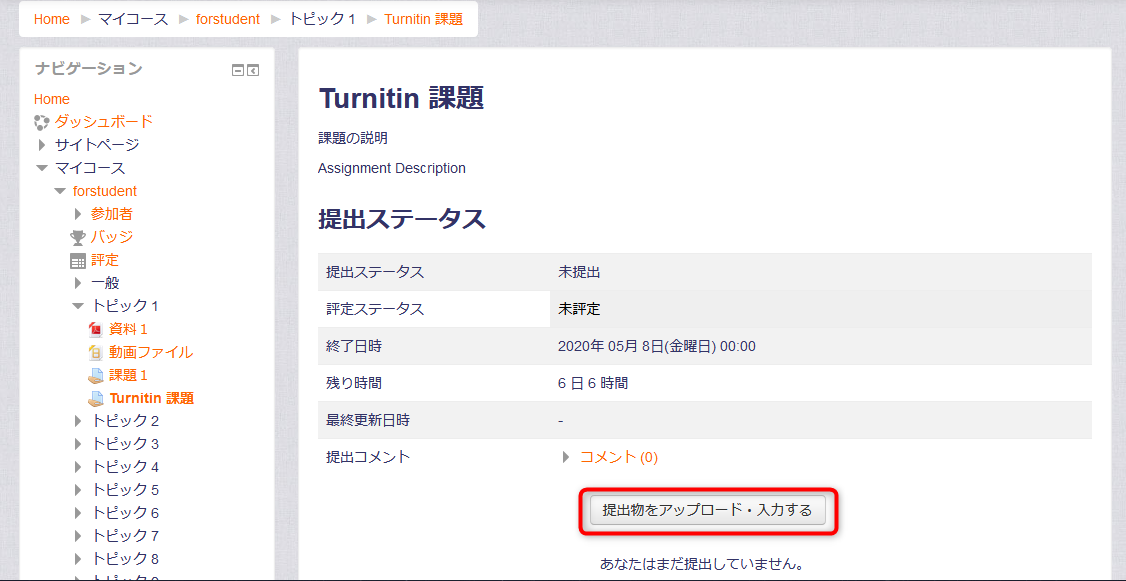Image resolution: width=1126 pixels, height=581 pixels.
Task: Click the Assignment Description text
Action: 391,169
